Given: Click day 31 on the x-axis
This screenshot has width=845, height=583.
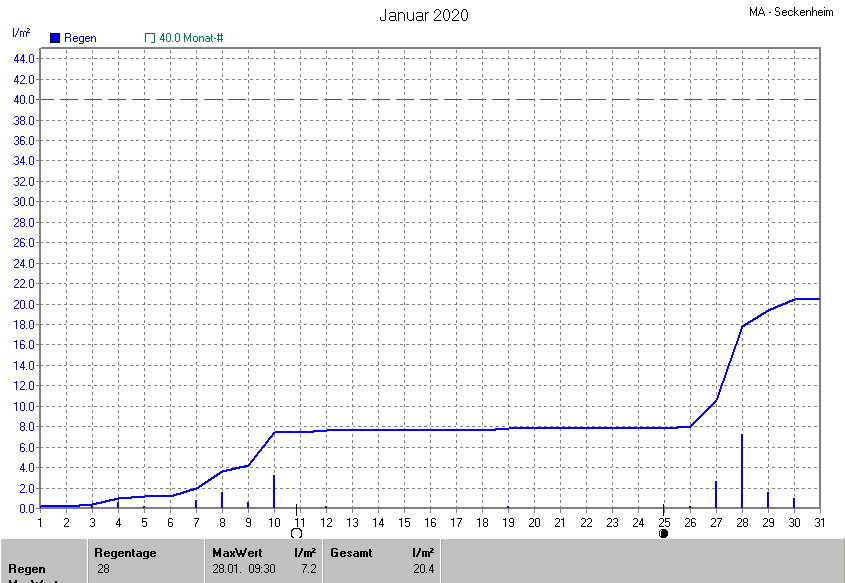Looking at the screenshot, I should coord(818,522).
